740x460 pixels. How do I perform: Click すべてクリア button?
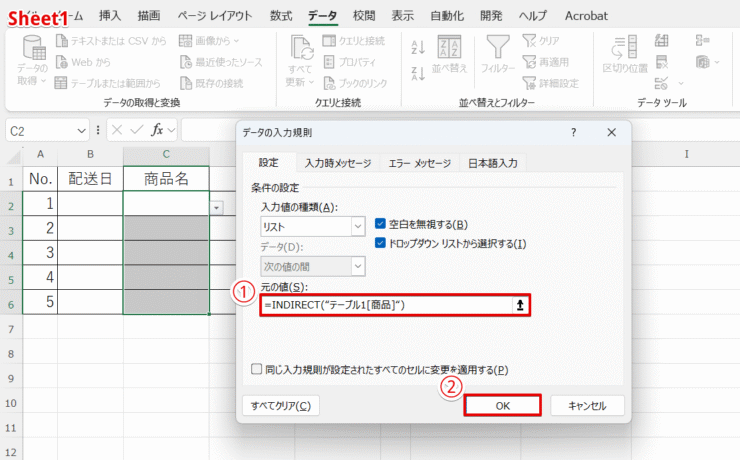click(x=281, y=406)
